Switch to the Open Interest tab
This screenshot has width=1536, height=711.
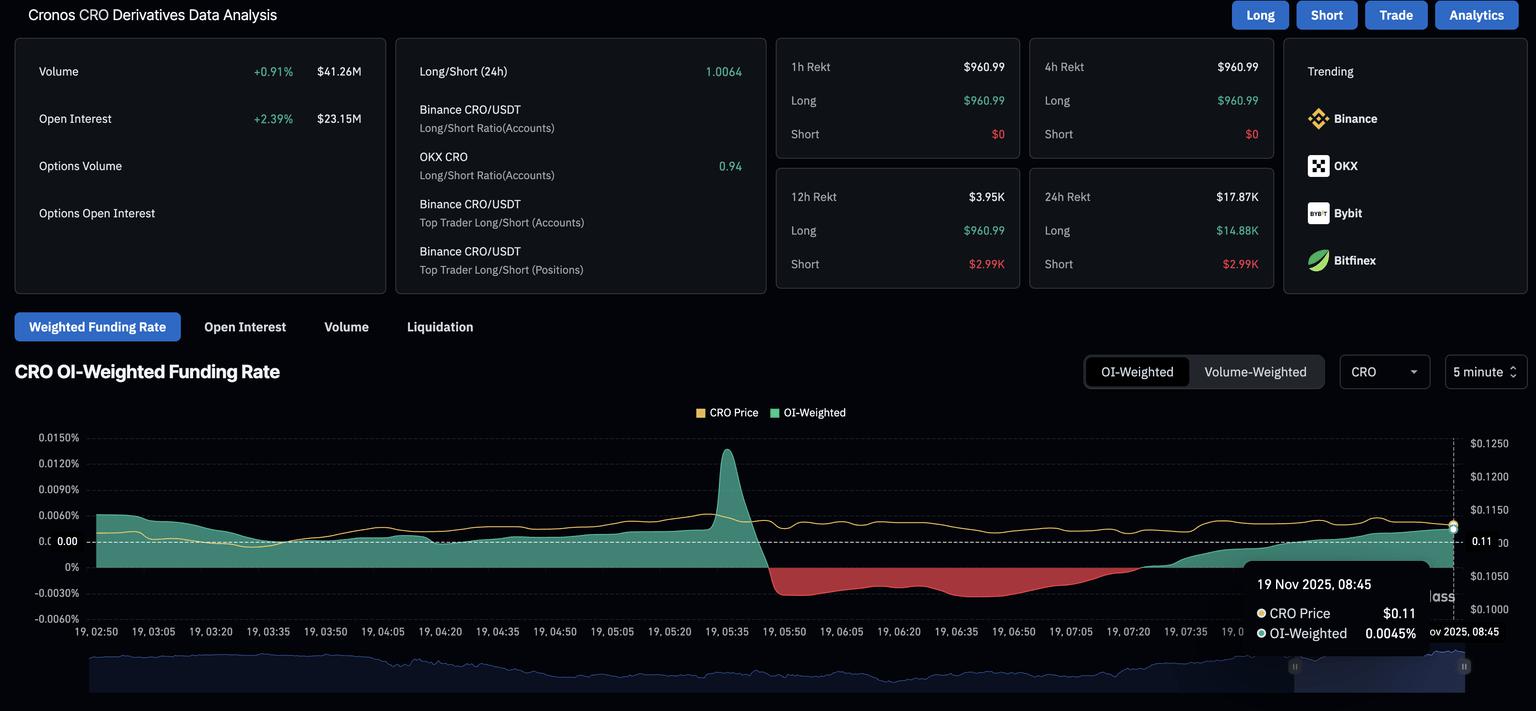(x=244, y=326)
